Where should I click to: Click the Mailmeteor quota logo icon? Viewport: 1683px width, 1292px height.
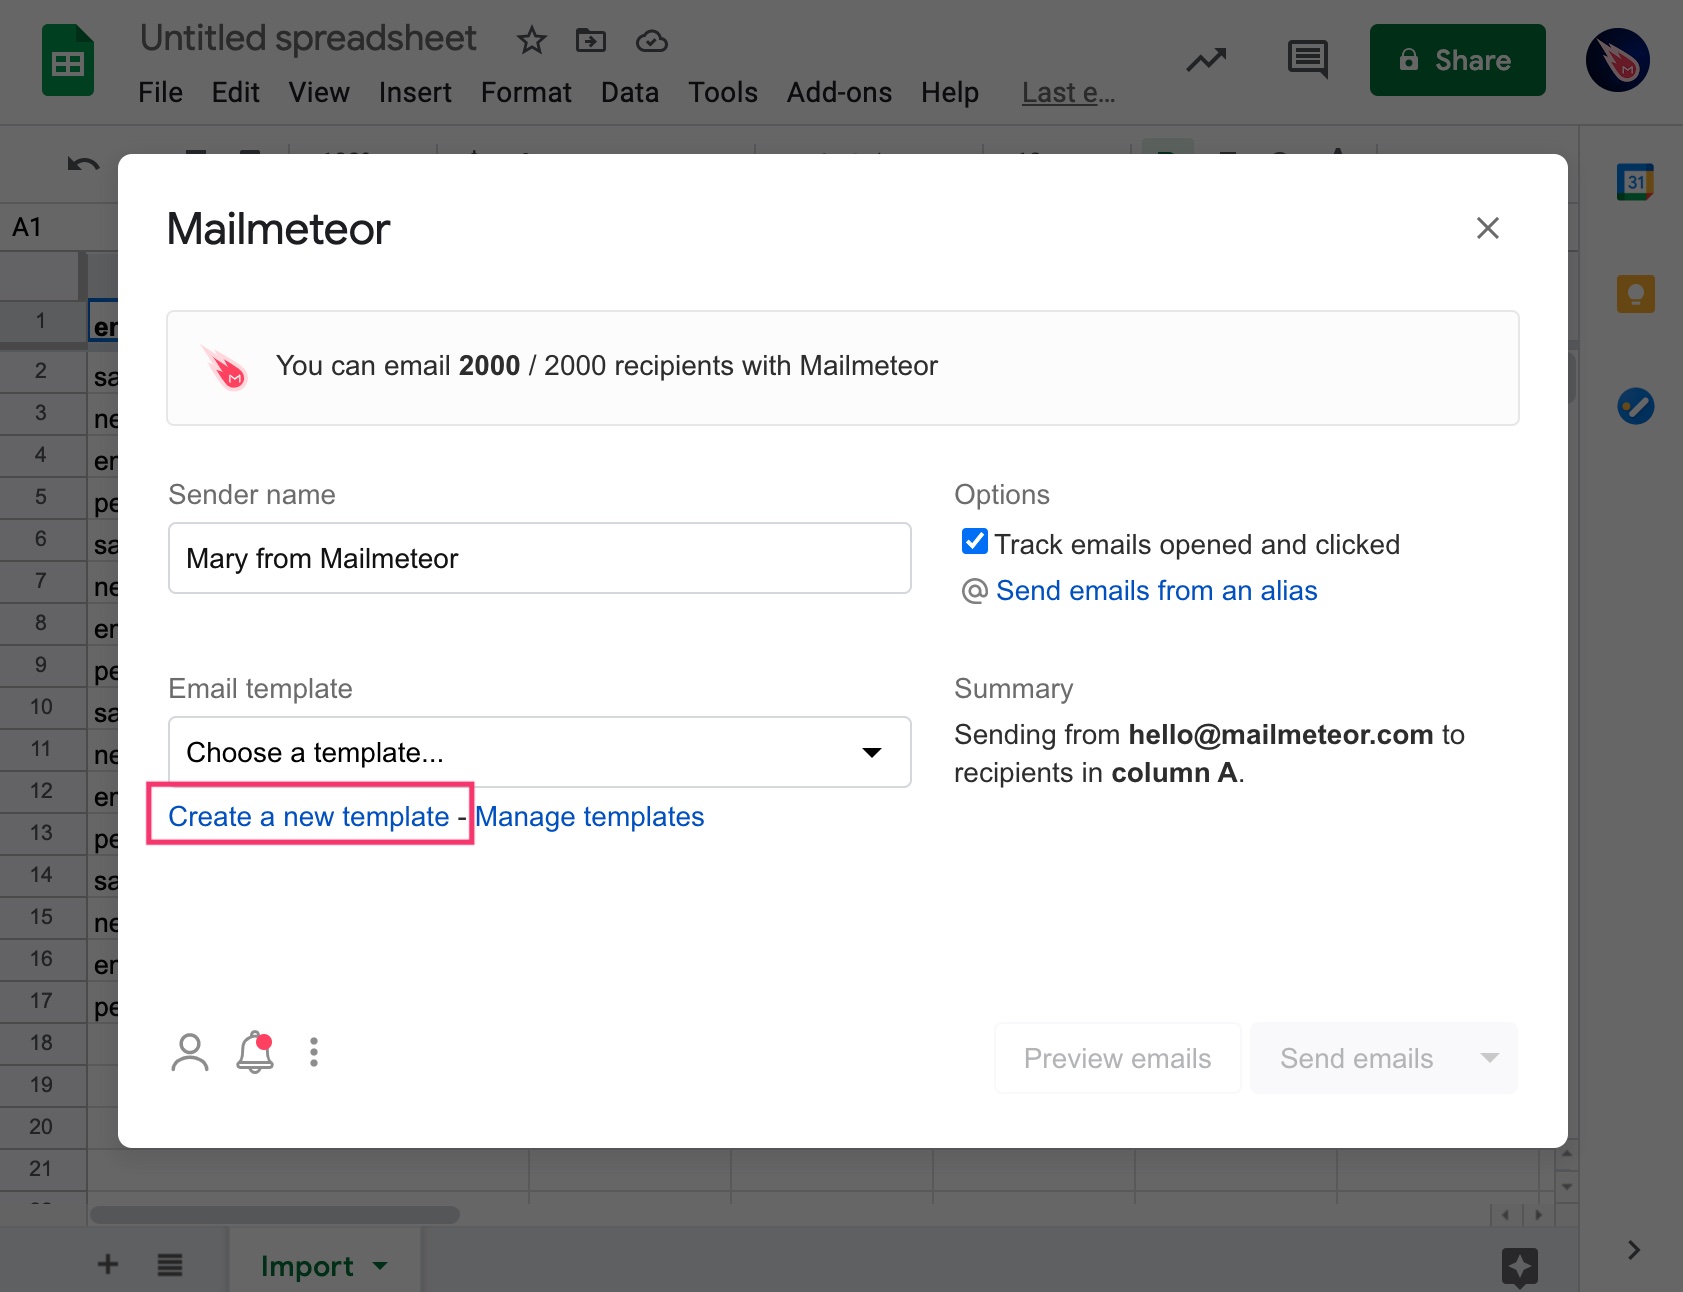tap(225, 368)
